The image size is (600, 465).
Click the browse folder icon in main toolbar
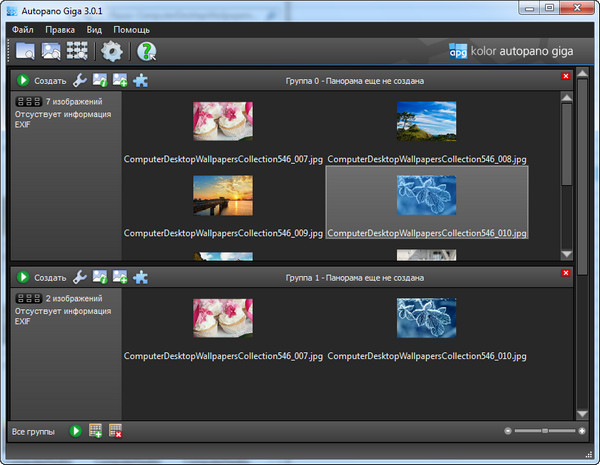(x=24, y=51)
